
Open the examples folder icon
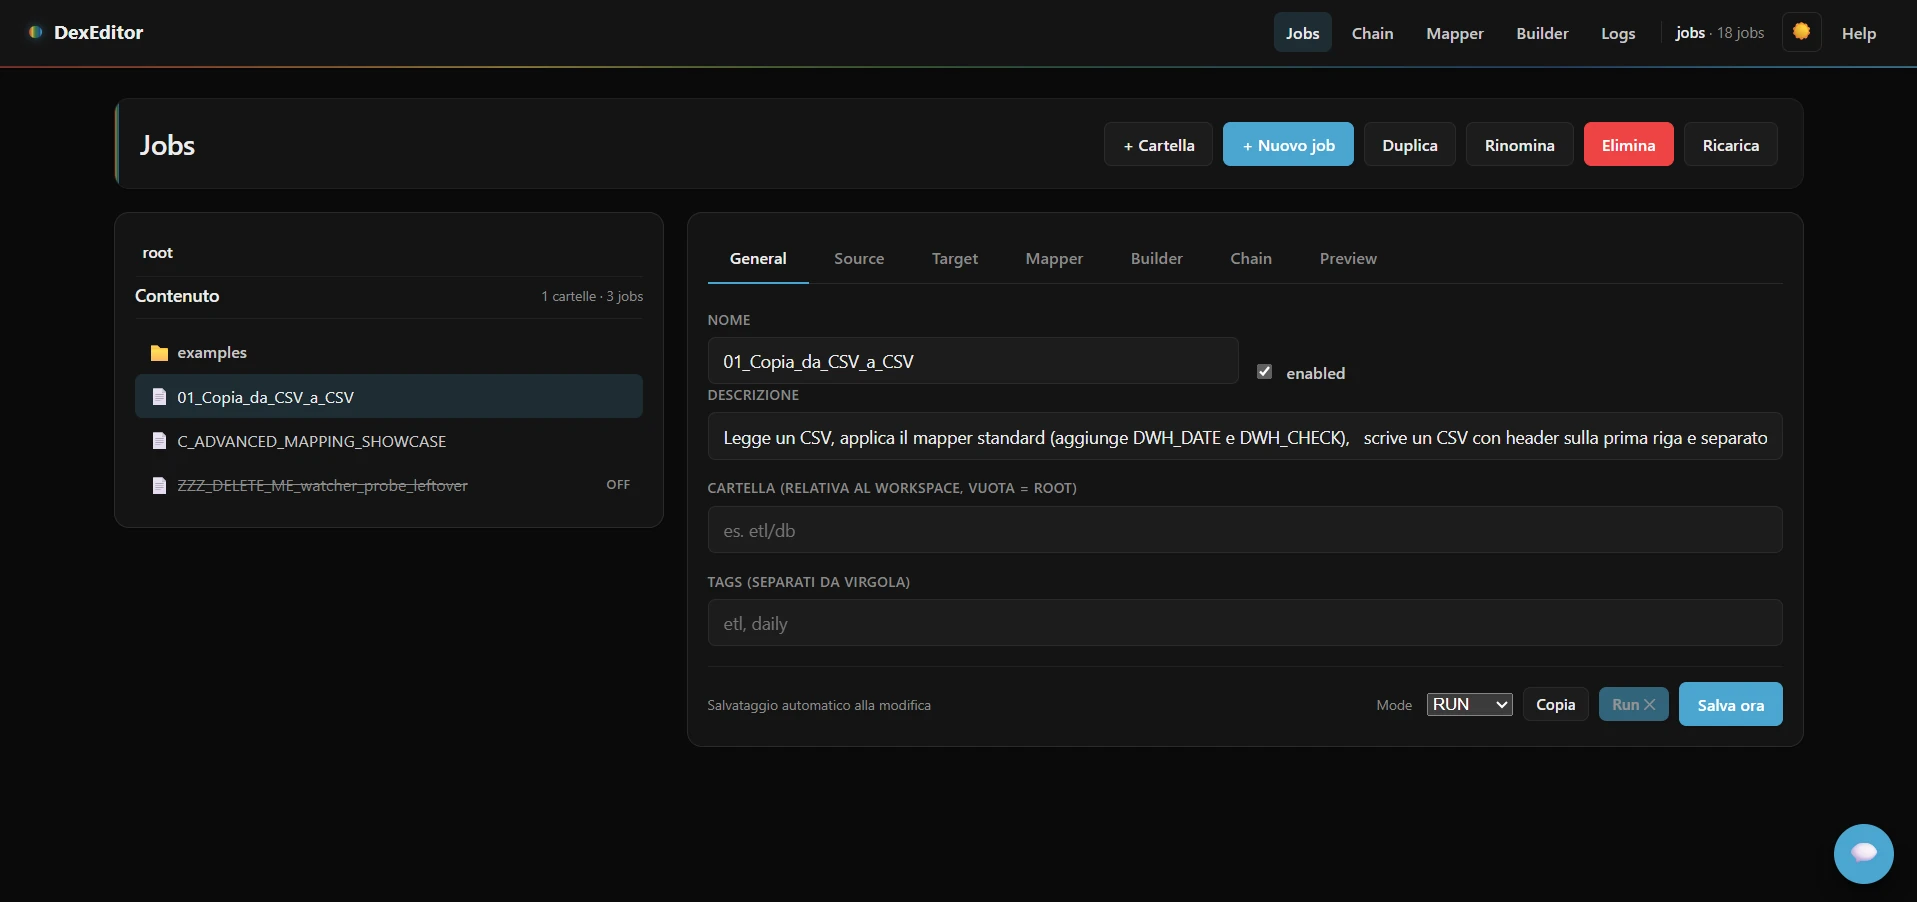click(x=158, y=352)
